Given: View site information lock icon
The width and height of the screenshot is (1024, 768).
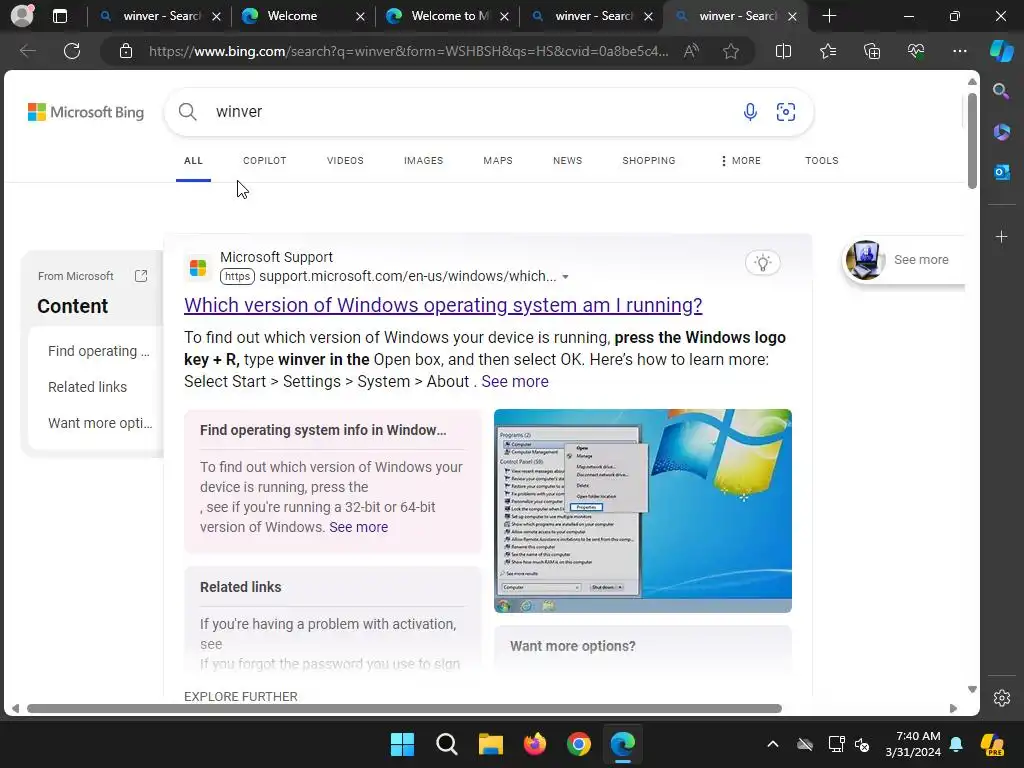Looking at the screenshot, I should pyautogui.click(x=126, y=51).
